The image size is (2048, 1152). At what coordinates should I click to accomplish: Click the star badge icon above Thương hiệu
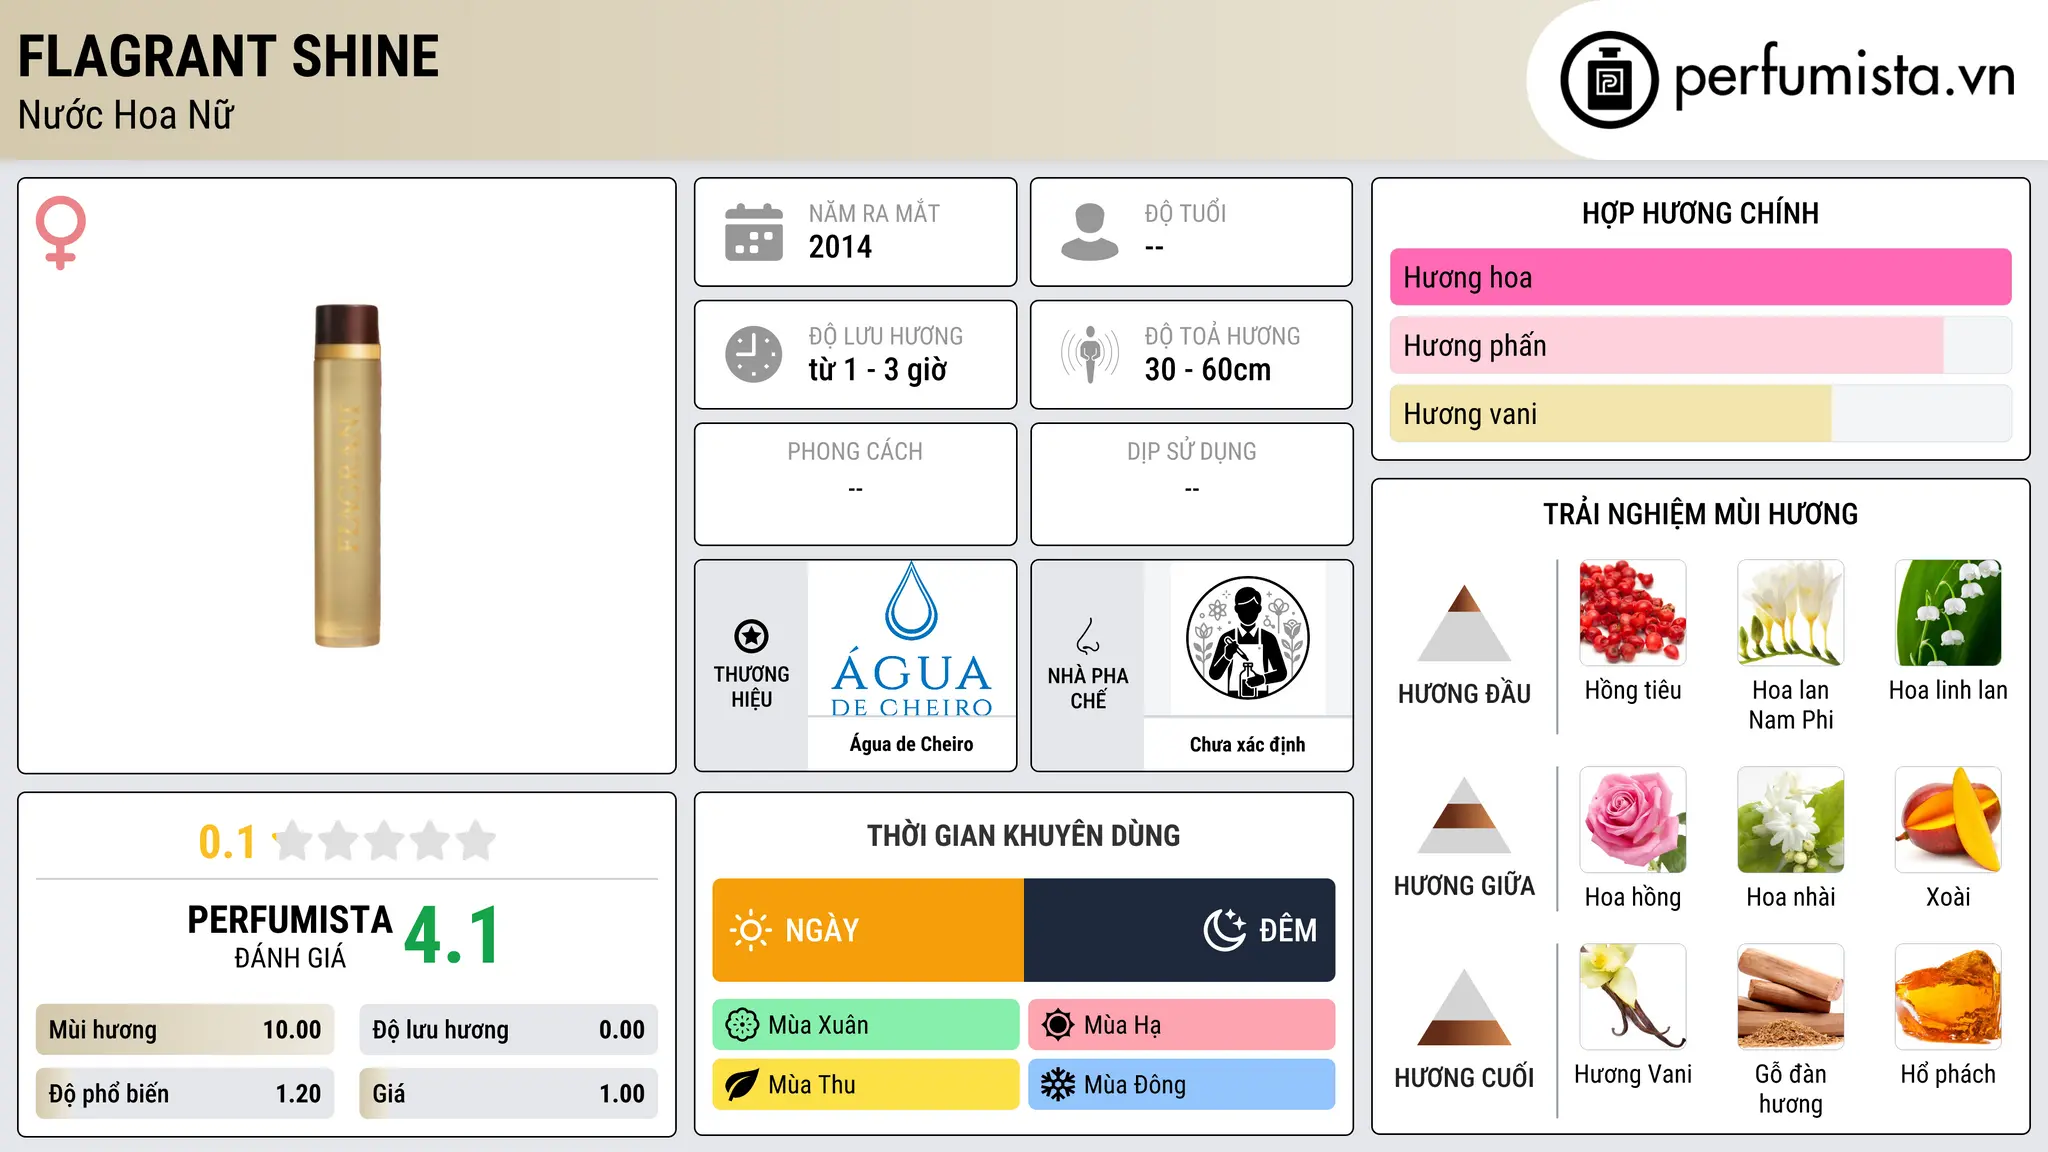pyautogui.click(x=751, y=636)
